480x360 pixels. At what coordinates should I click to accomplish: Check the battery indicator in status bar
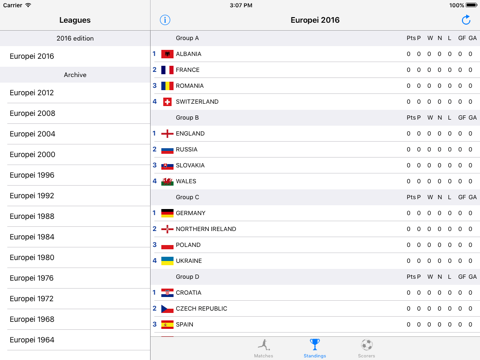coord(472,5)
